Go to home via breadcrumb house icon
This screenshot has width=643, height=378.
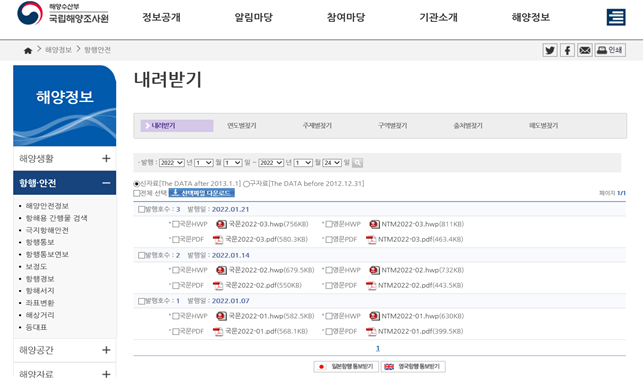point(28,50)
